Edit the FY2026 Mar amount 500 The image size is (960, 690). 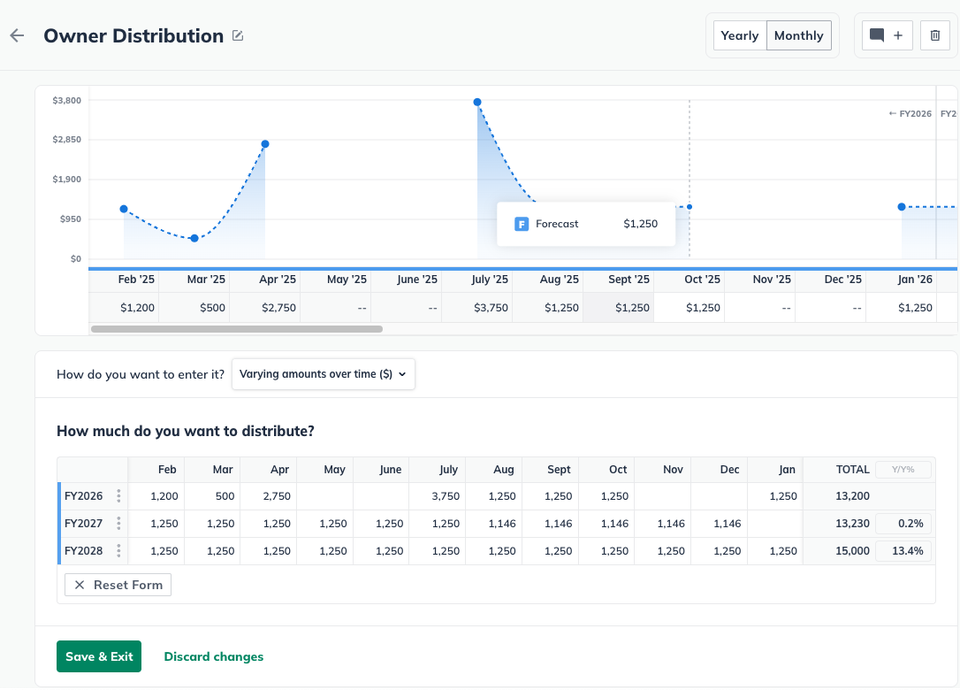coord(212,496)
